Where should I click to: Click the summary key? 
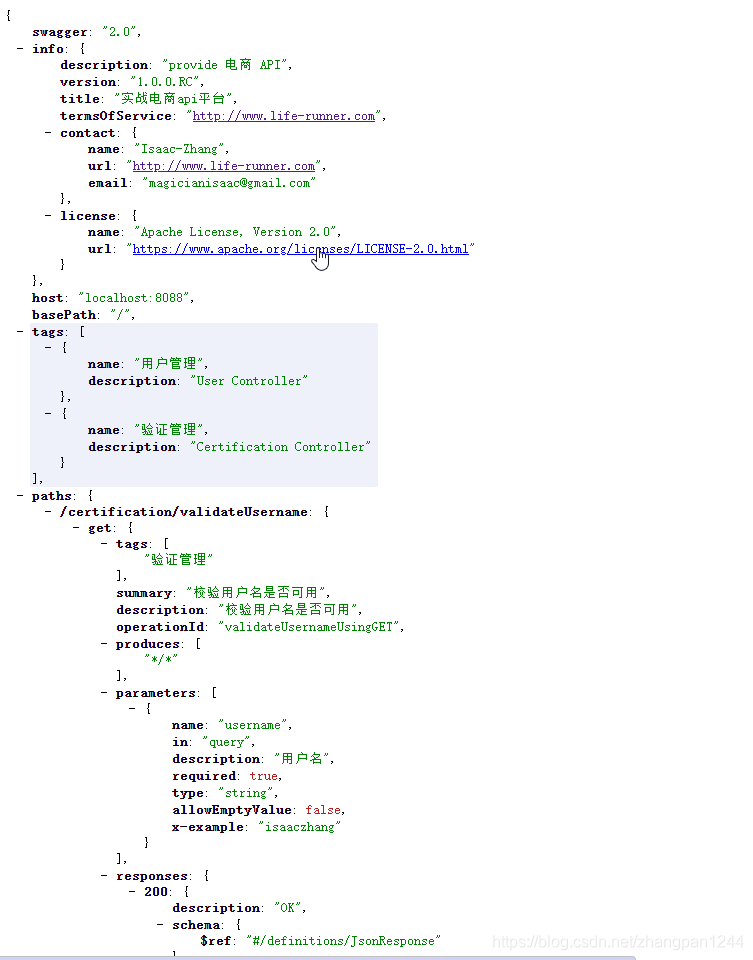click(144, 593)
